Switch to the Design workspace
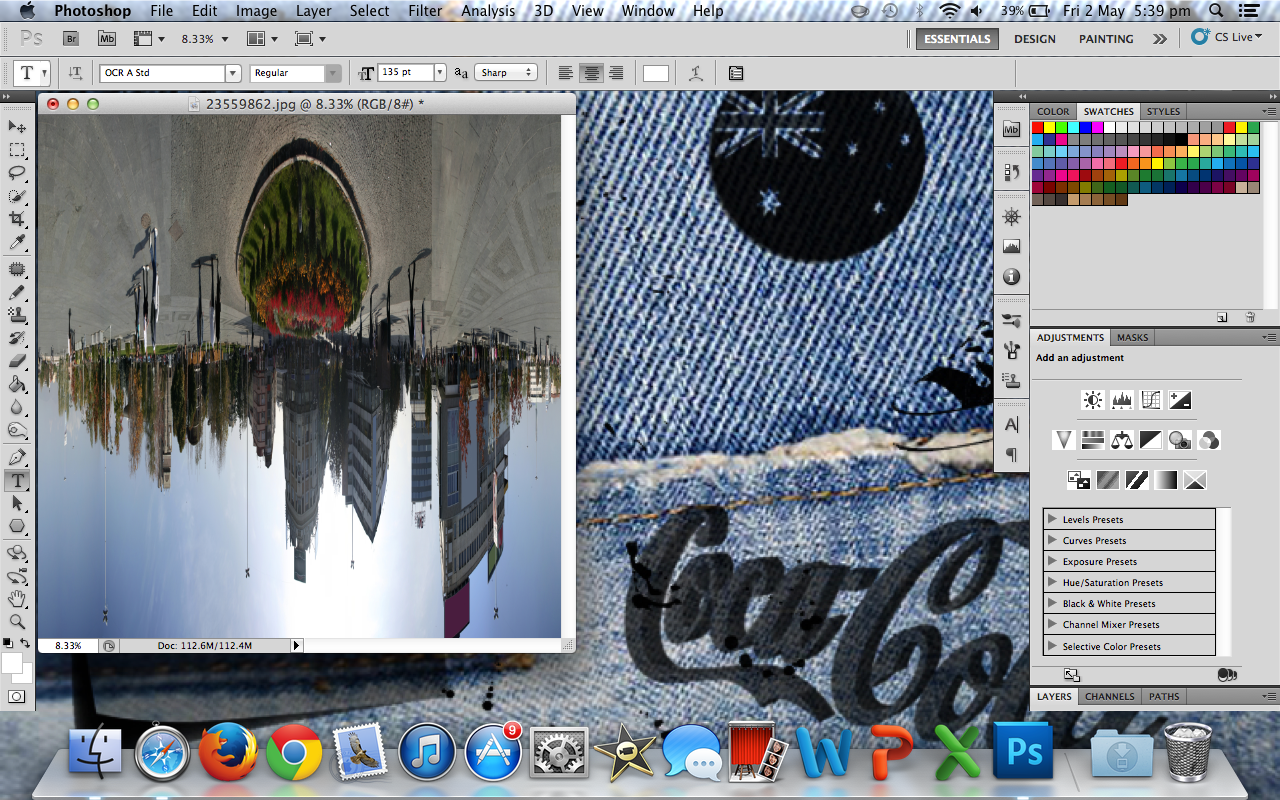Image resolution: width=1280 pixels, height=800 pixels. click(1034, 39)
